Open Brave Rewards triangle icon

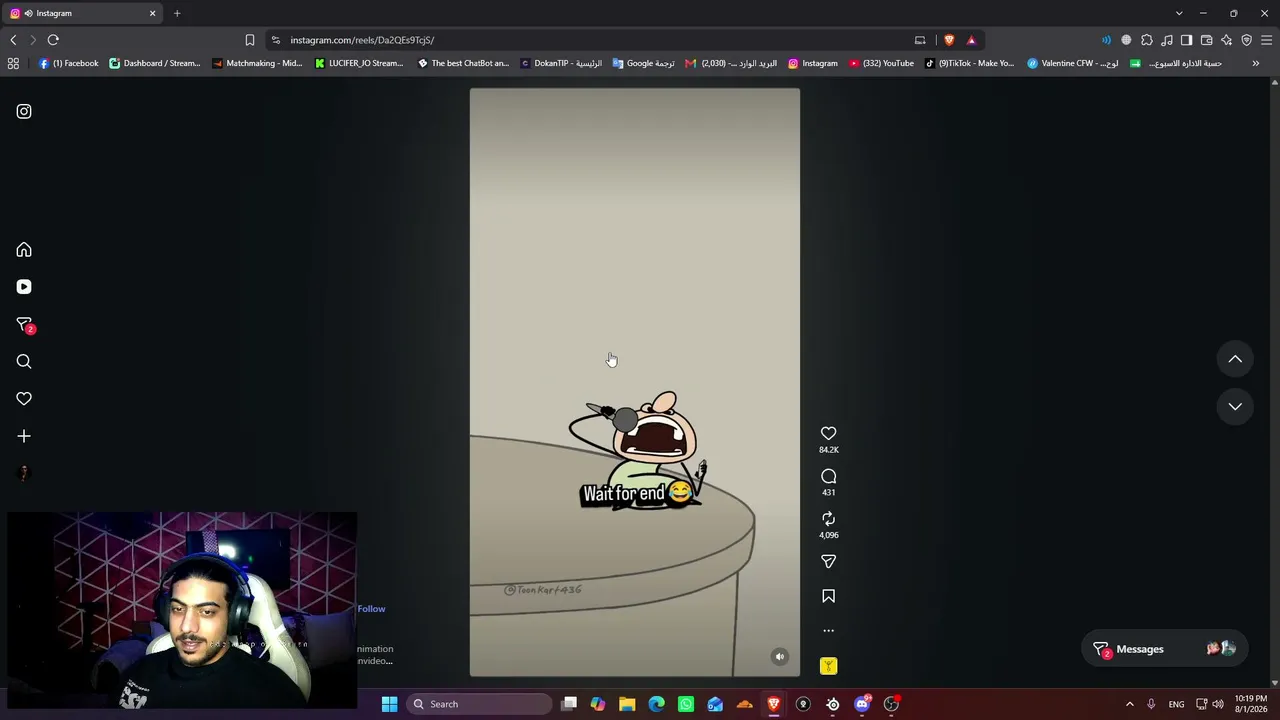click(971, 40)
